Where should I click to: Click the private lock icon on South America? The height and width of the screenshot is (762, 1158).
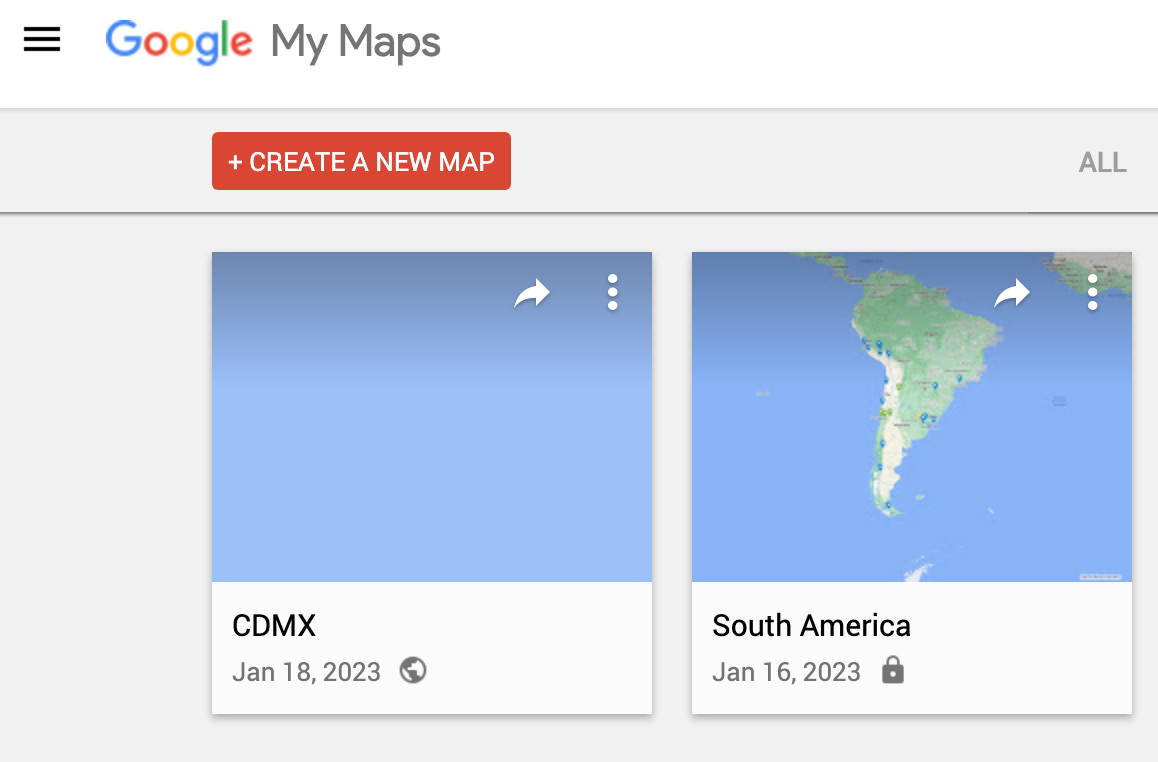(893, 670)
